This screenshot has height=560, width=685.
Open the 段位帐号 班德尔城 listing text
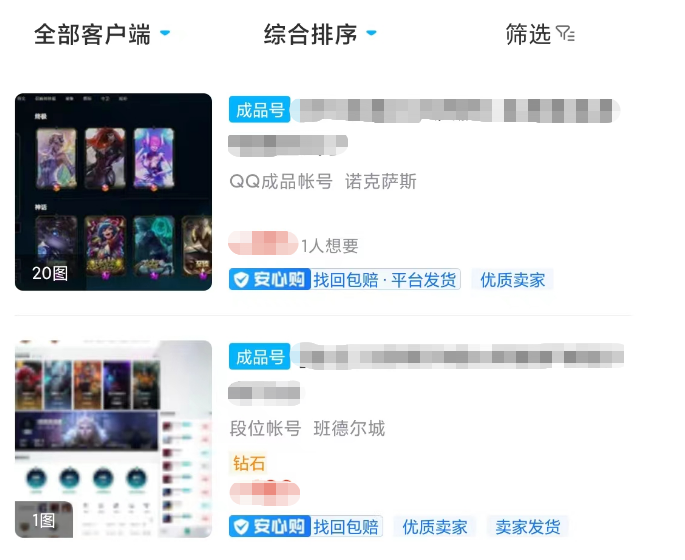(307, 428)
